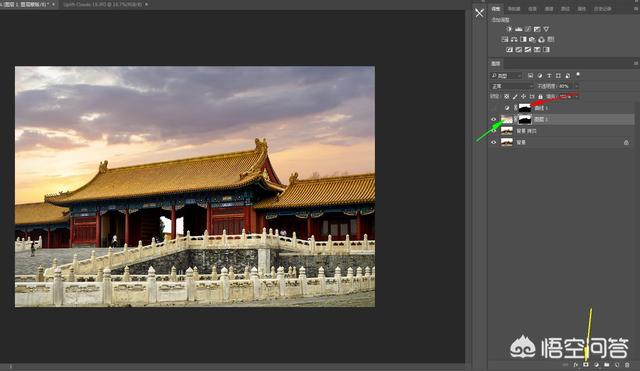The height and width of the screenshot is (371, 640).
Task: Add an Exposure adjustment
Action: [537, 29]
